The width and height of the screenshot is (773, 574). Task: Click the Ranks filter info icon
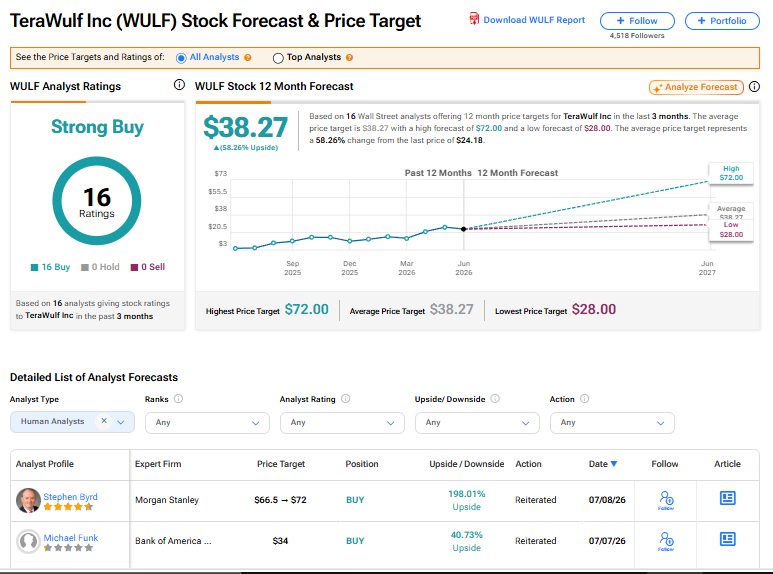click(178, 398)
